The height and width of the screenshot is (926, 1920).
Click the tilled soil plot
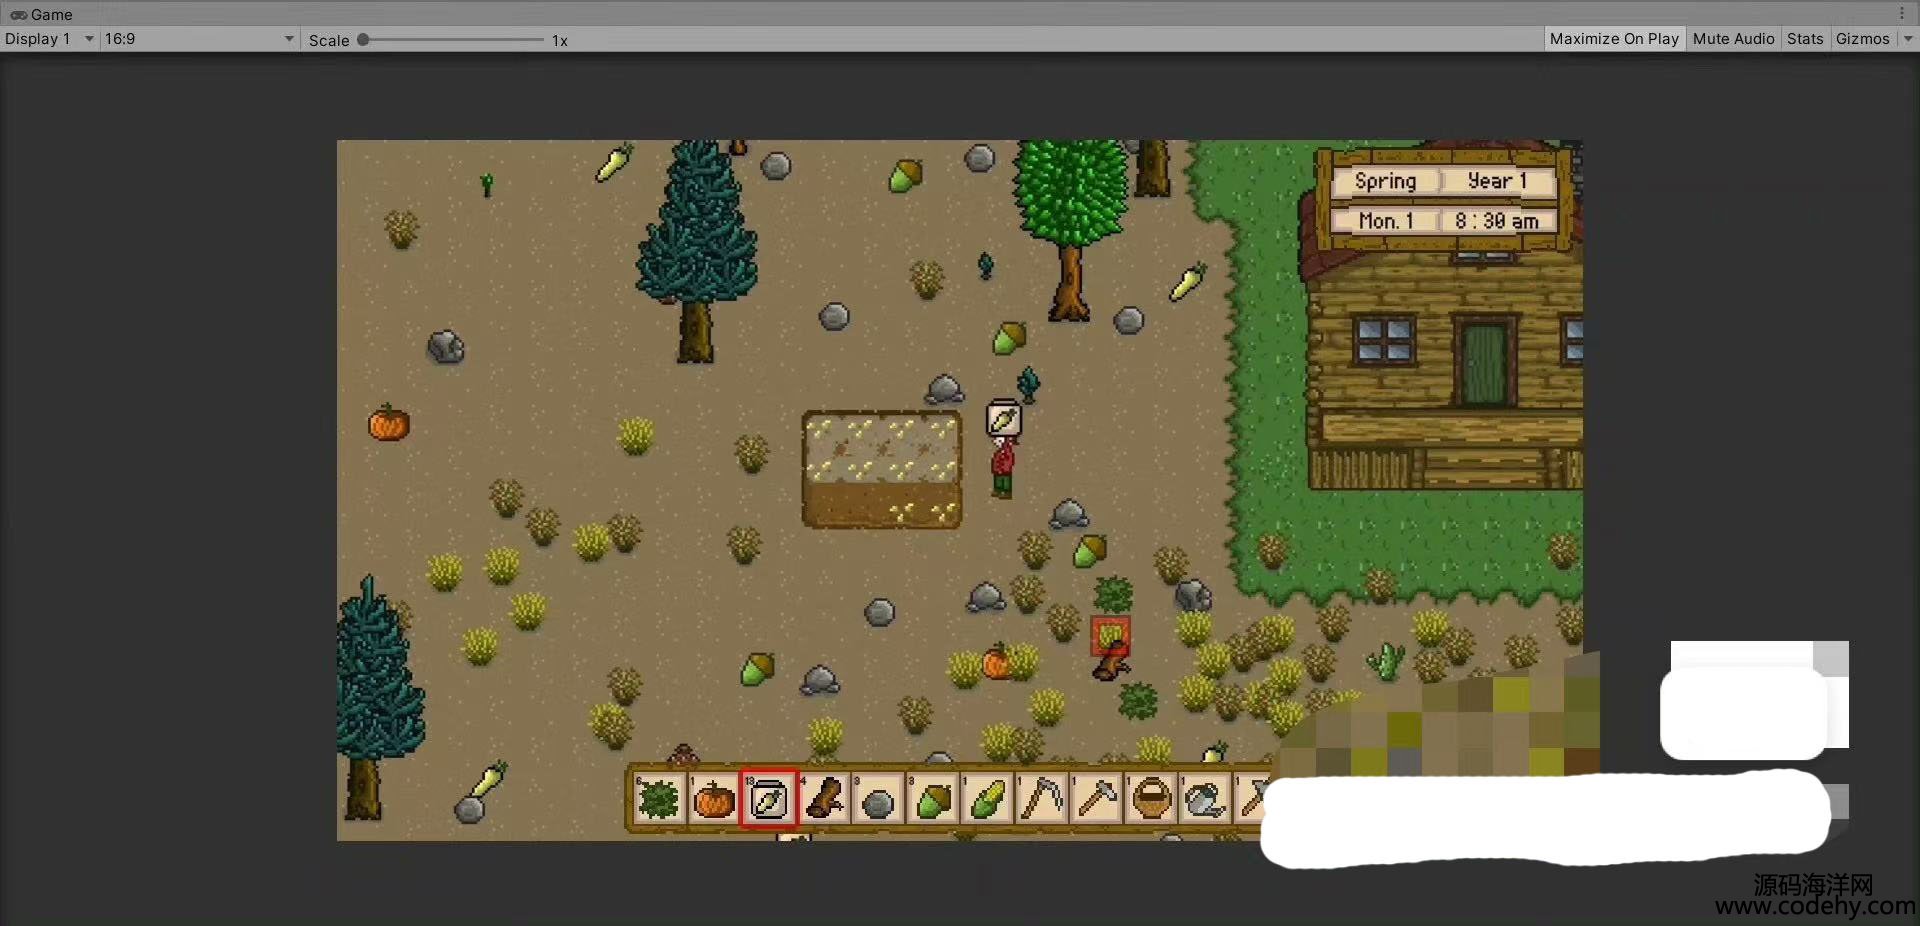coord(881,469)
